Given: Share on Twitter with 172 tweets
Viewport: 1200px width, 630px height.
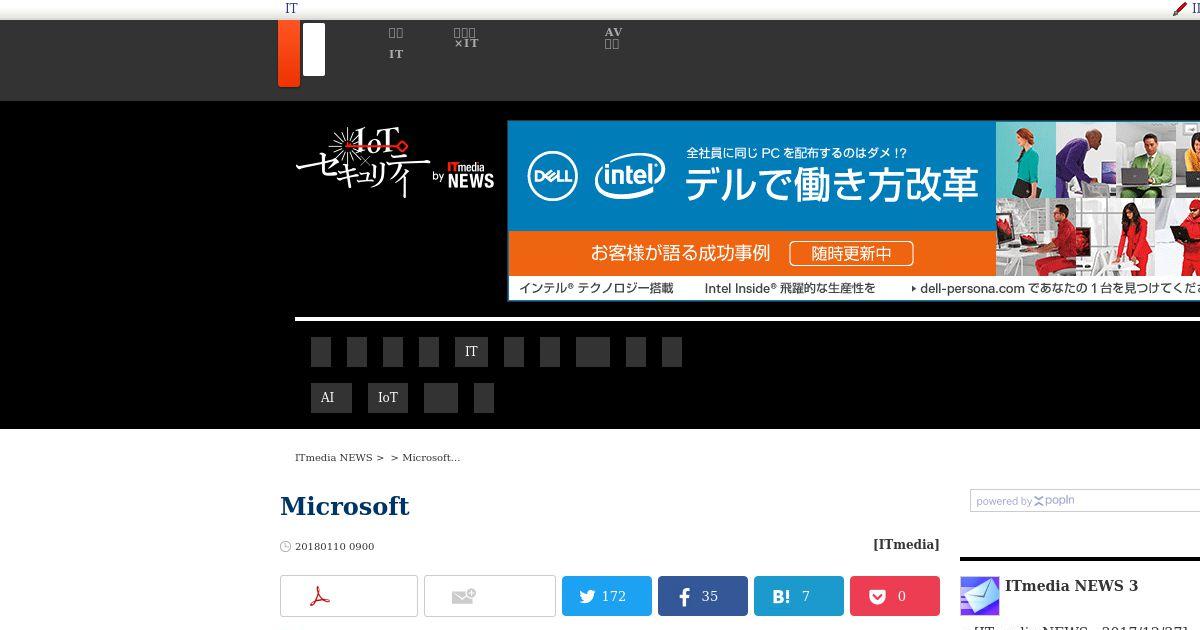Looking at the screenshot, I should pos(607,596).
